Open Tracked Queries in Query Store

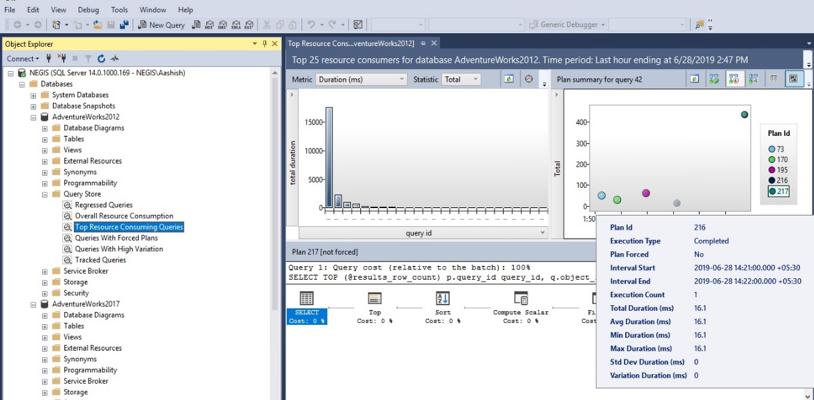[100, 260]
